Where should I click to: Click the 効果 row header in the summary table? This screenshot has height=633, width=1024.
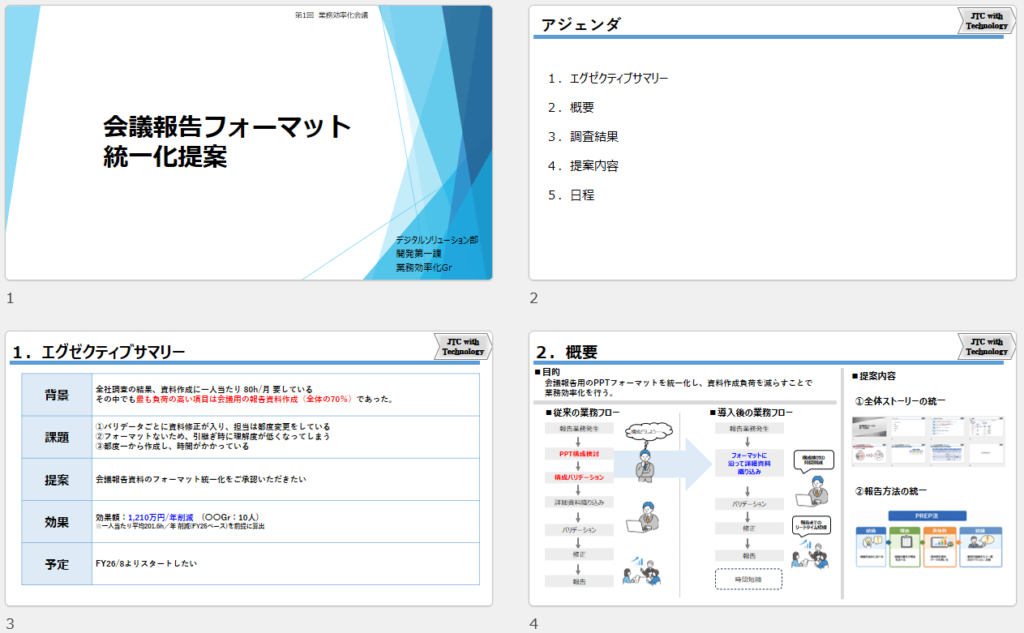(x=57, y=521)
